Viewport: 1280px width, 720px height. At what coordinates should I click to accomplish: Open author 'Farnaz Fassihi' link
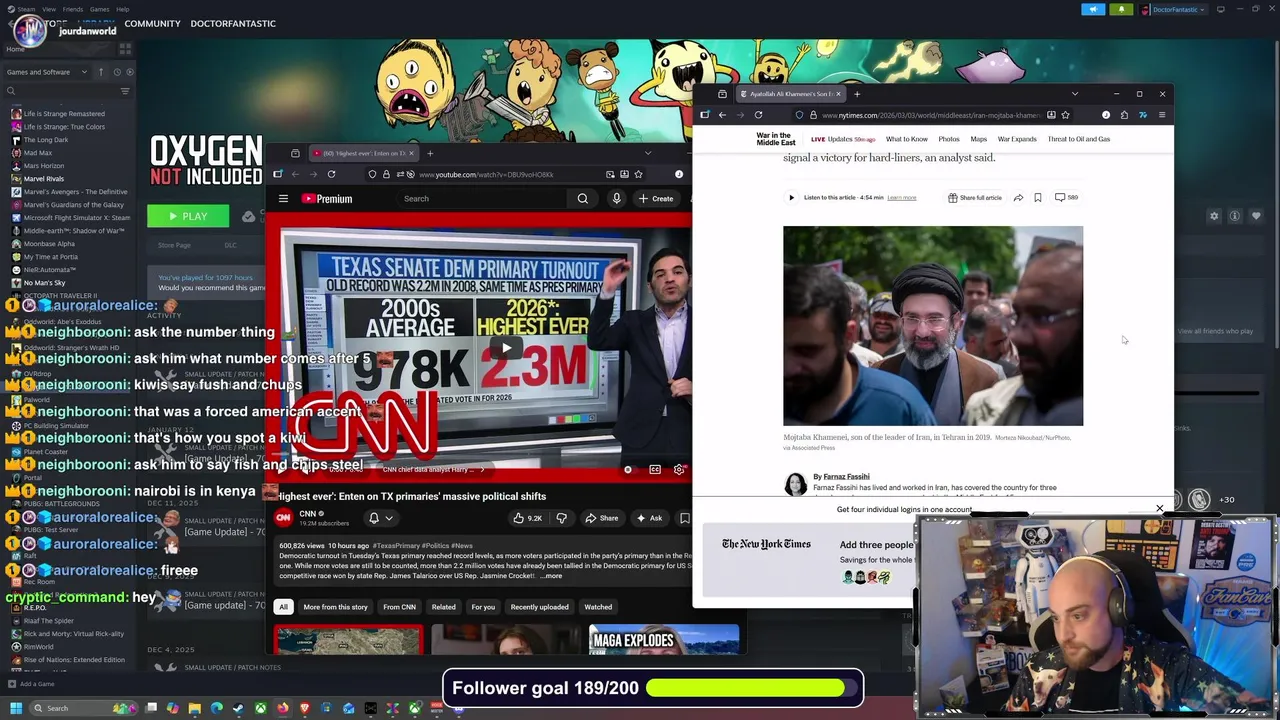coord(846,477)
